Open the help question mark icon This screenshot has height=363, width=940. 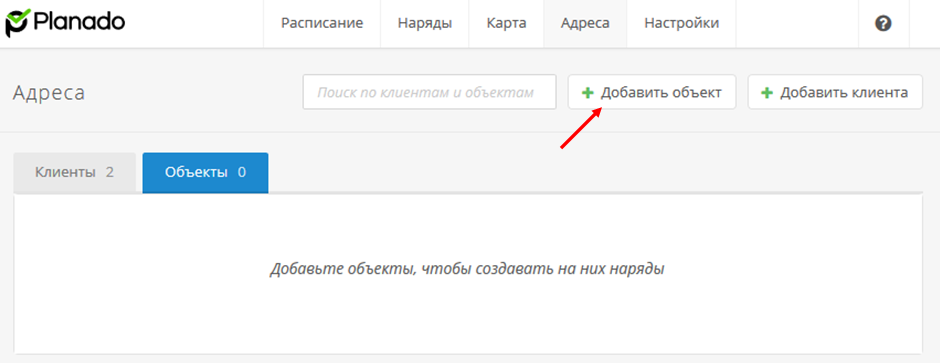(x=883, y=23)
